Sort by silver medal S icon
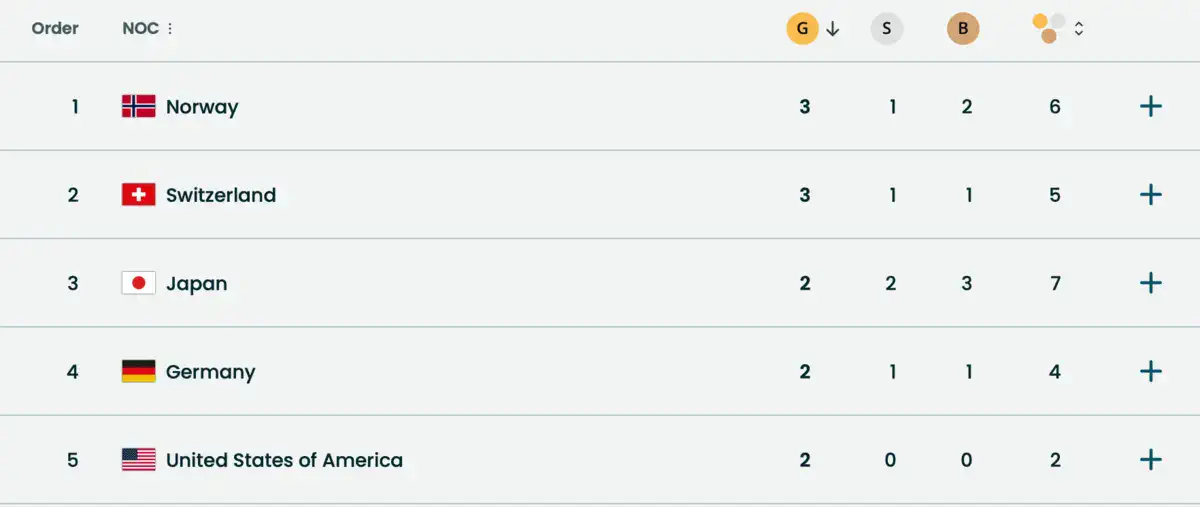The height and width of the screenshot is (507, 1200). (x=887, y=29)
